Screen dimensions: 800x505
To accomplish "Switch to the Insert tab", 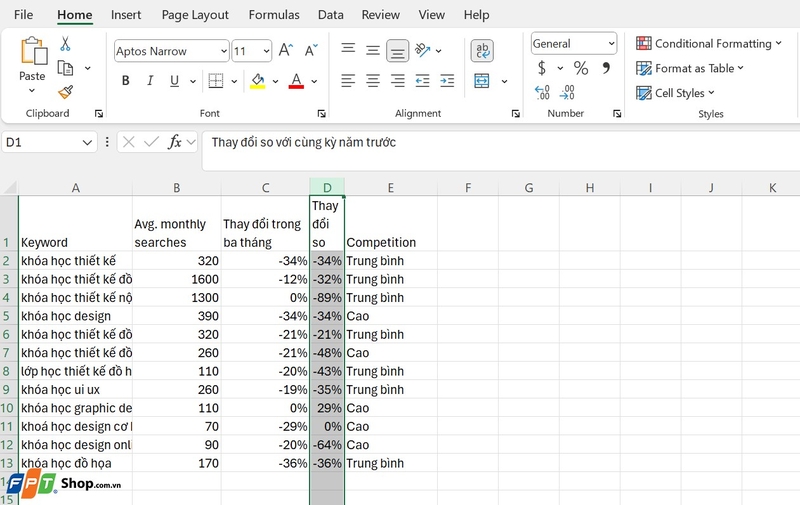I will 126,15.
